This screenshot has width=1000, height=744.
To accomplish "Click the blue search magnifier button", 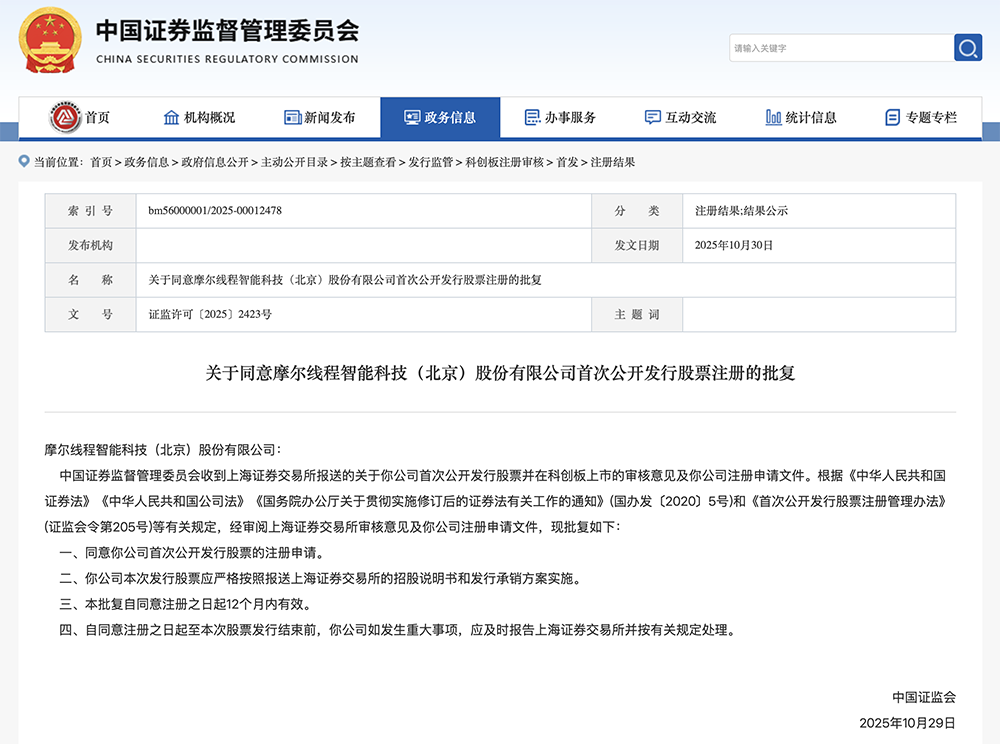I will coord(967,47).
